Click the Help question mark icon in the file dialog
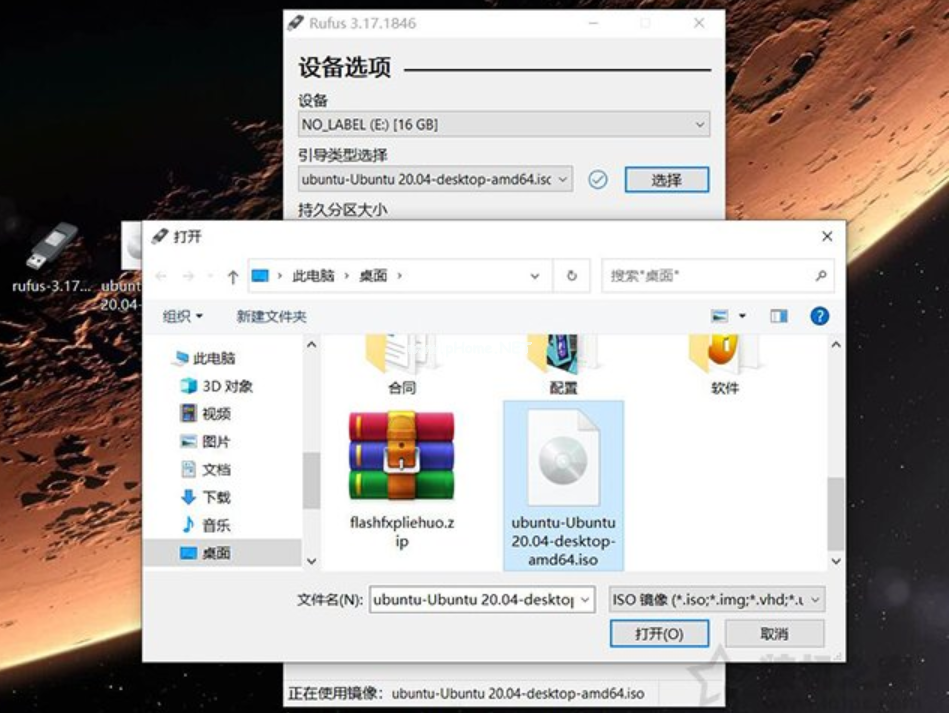The image size is (949, 713). point(818,315)
